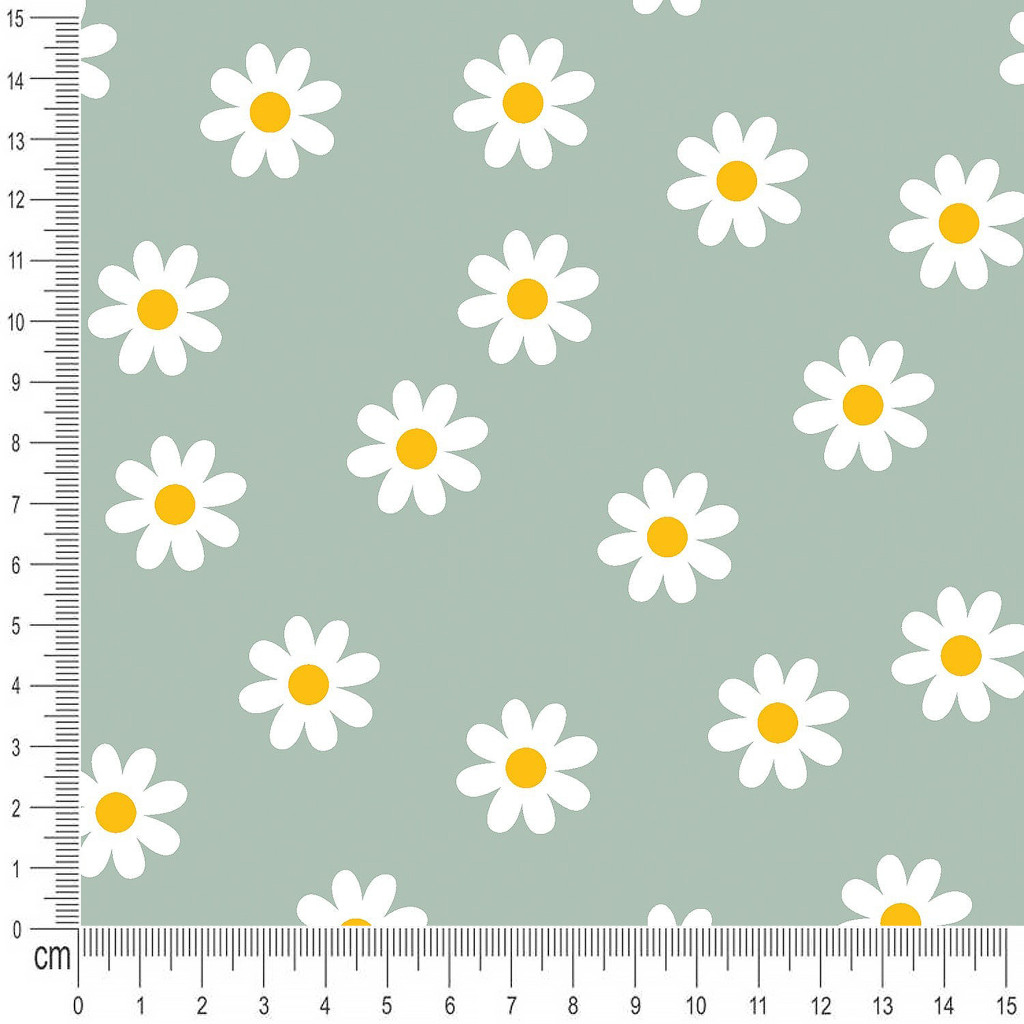The width and height of the screenshot is (1024, 1024).
Task: Click number 15 on the horizontal ruler
Action: (1006, 1006)
